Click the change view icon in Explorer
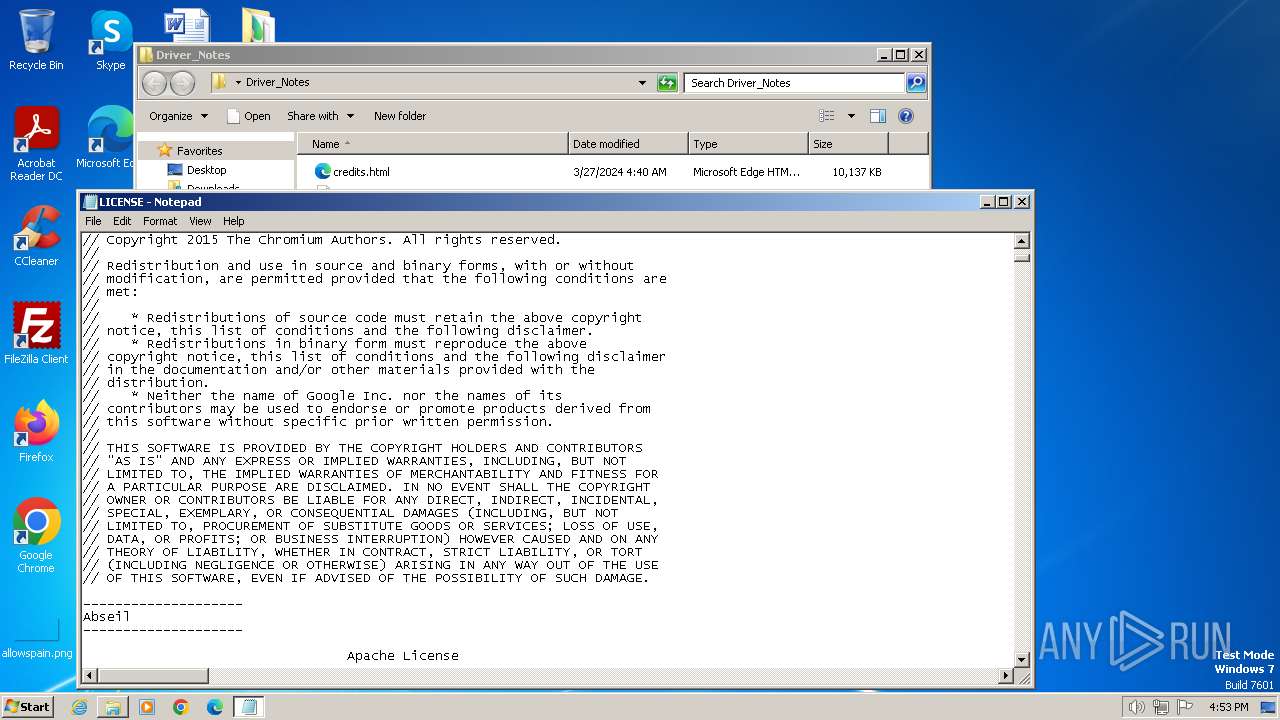This screenshot has width=1280, height=720. pyautogui.click(x=827, y=116)
